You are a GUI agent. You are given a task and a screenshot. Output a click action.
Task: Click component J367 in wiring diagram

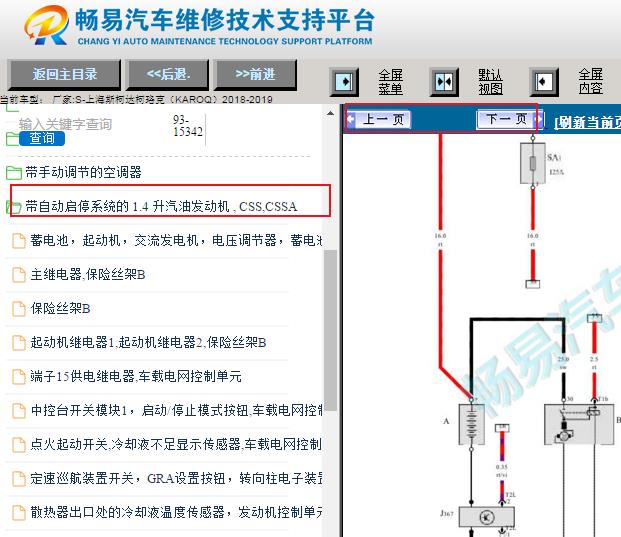pyautogui.click(x=487, y=517)
